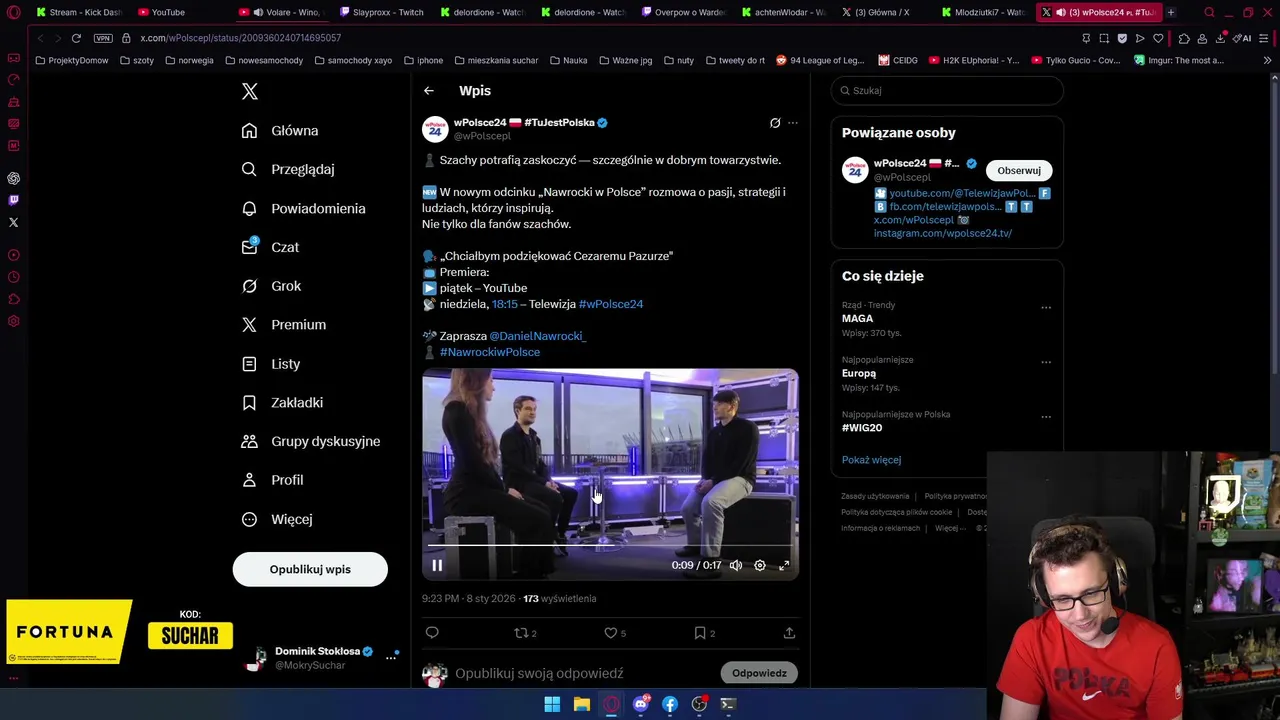Click the Opera menu logo

coord(14,12)
